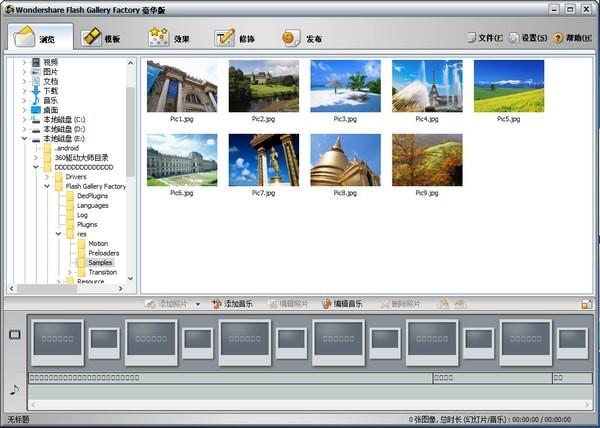Expand the 图片 pictures tree node
The height and width of the screenshot is (428, 600).
coord(24,72)
